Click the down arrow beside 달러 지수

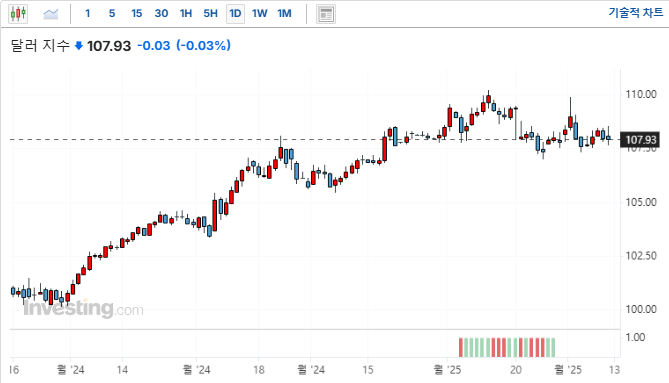[x=79, y=46]
